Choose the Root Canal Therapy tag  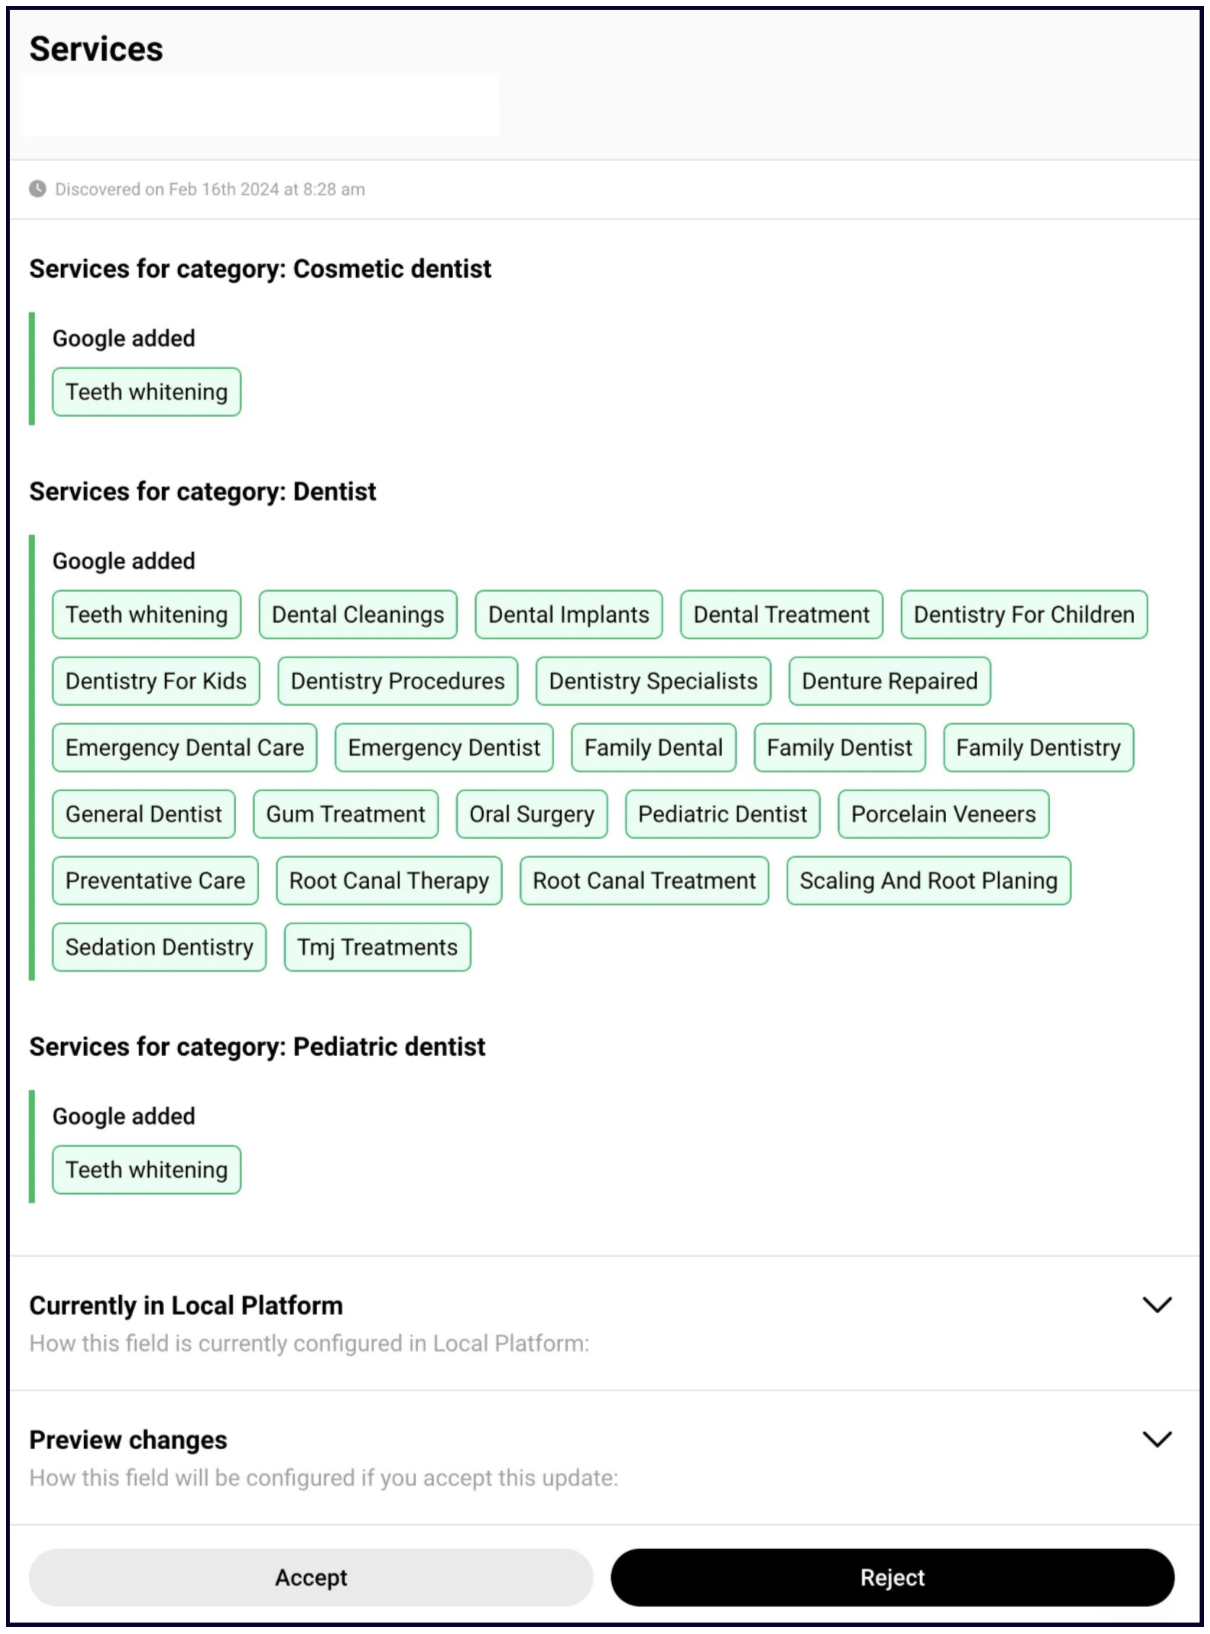click(389, 881)
